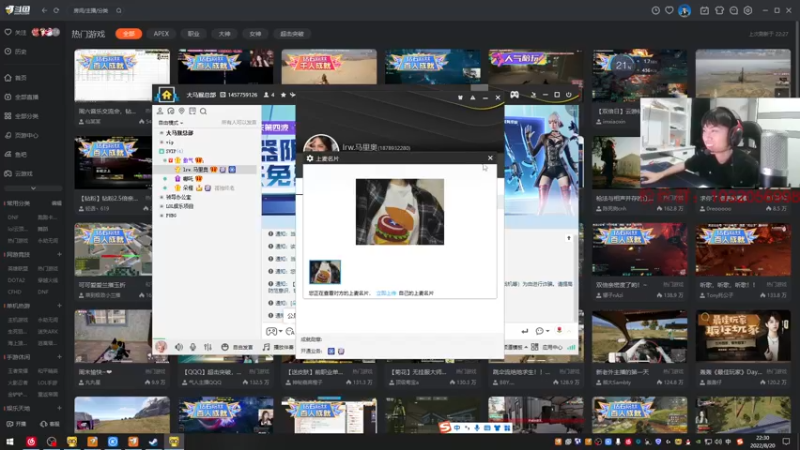Click the app center grid icon in YY
The image size is (800, 450).
(x=534, y=347)
